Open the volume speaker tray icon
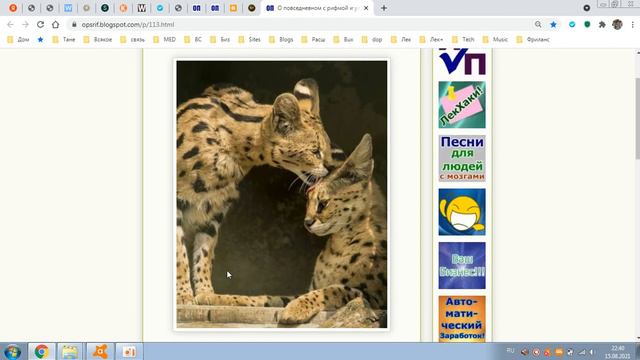 (593, 352)
